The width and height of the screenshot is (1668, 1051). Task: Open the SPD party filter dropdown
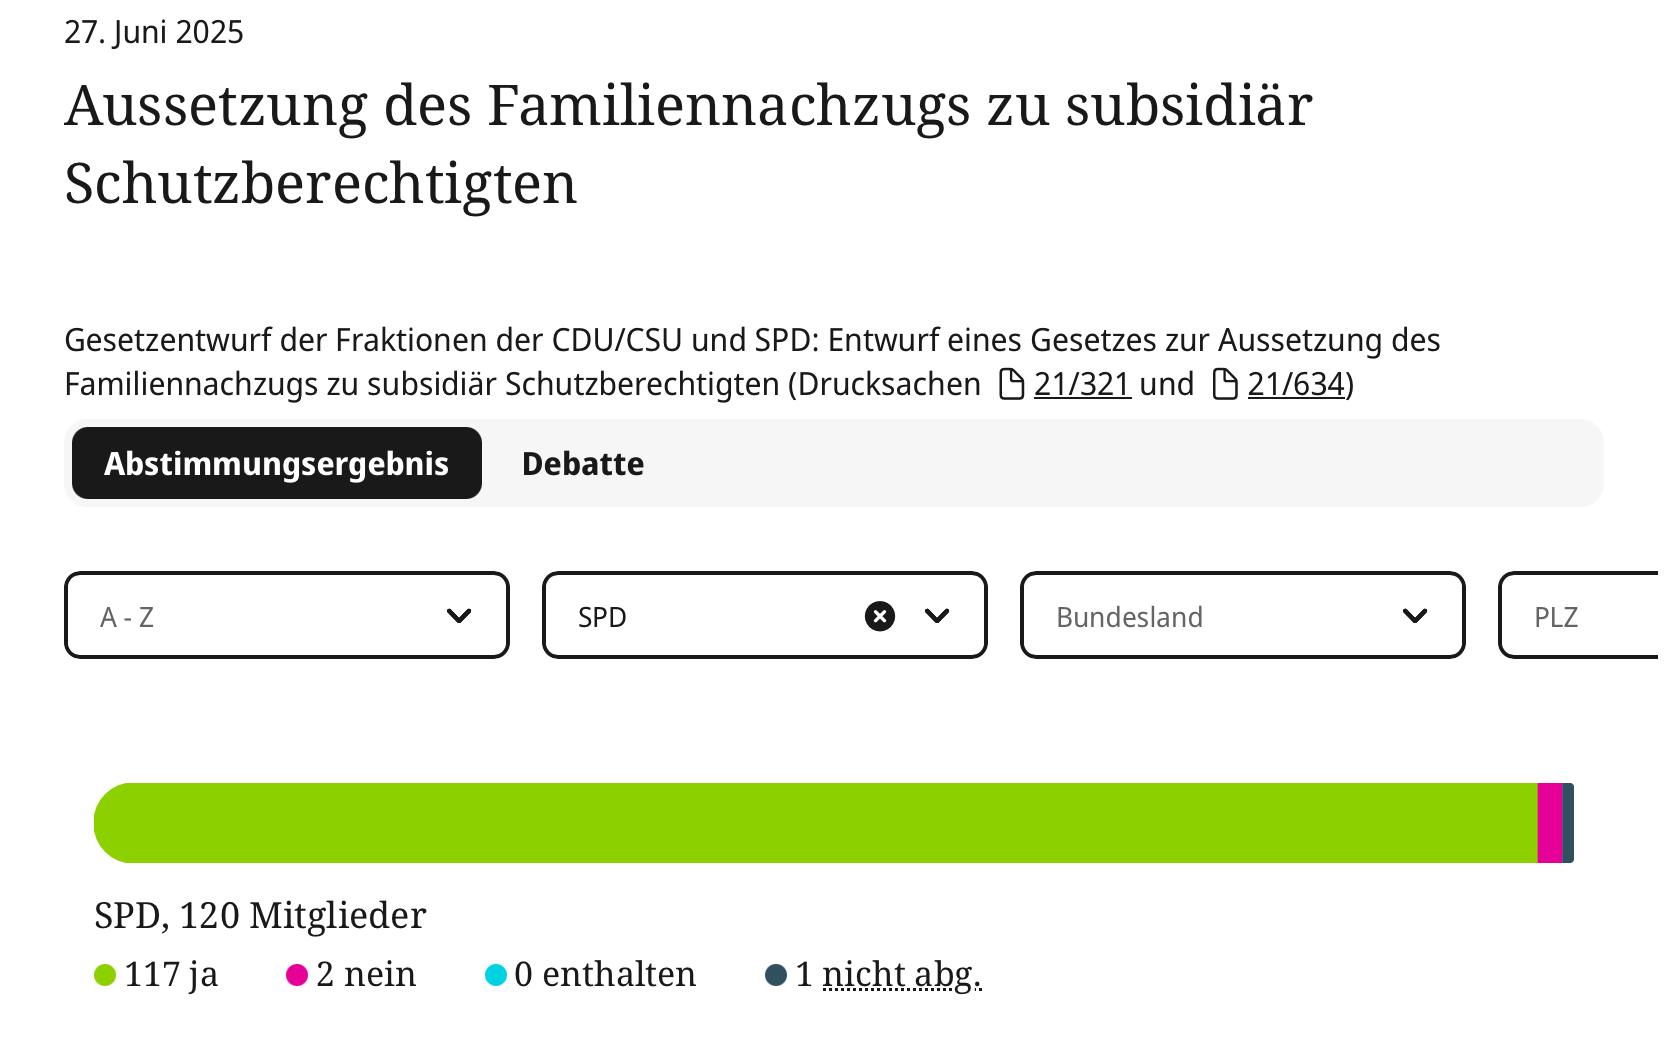765,615
